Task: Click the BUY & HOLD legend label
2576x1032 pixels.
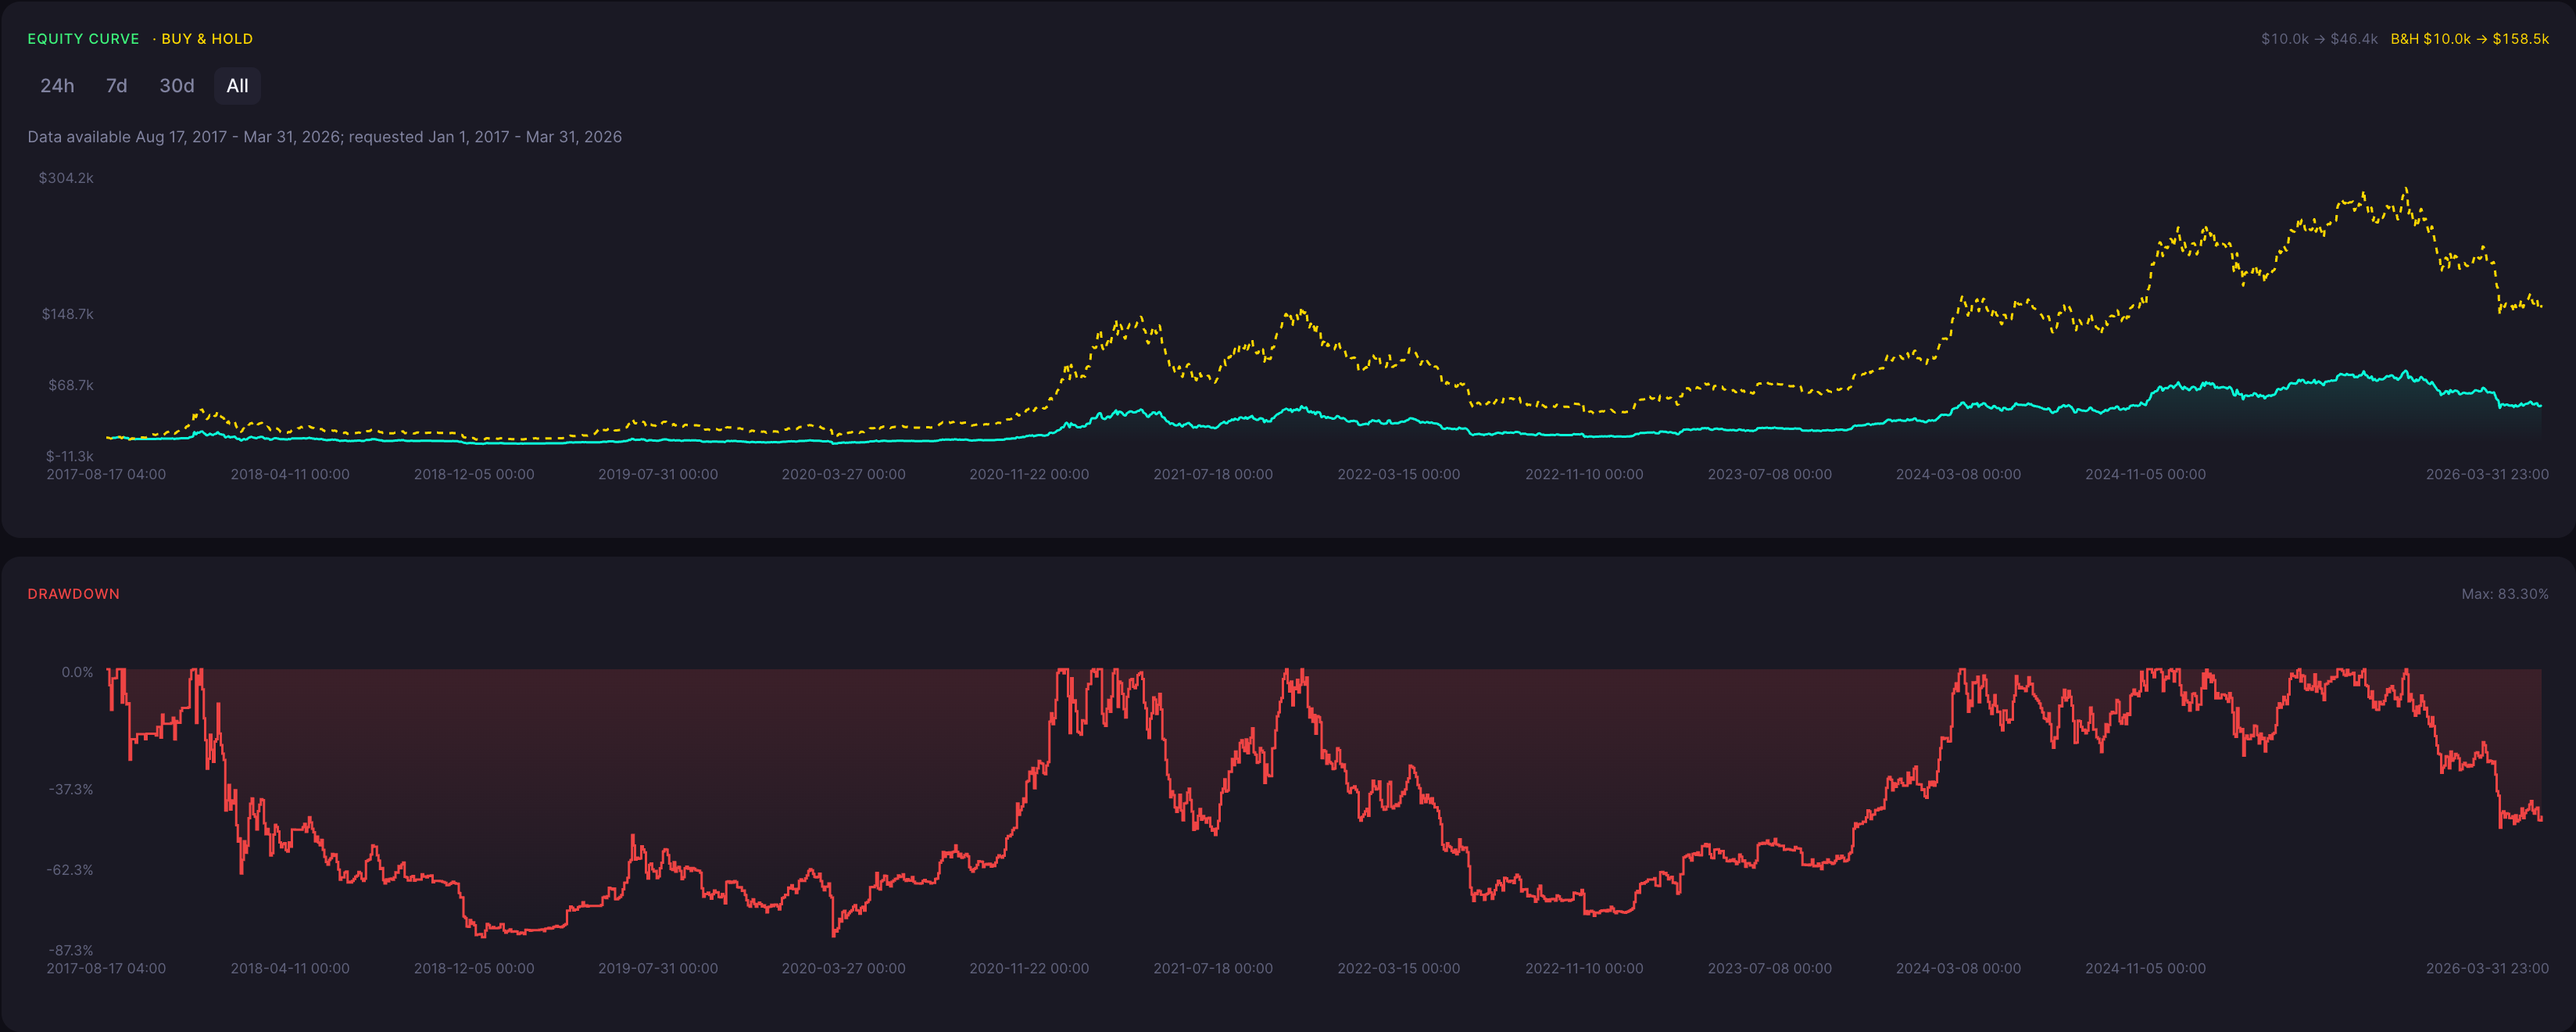Action: pos(207,39)
